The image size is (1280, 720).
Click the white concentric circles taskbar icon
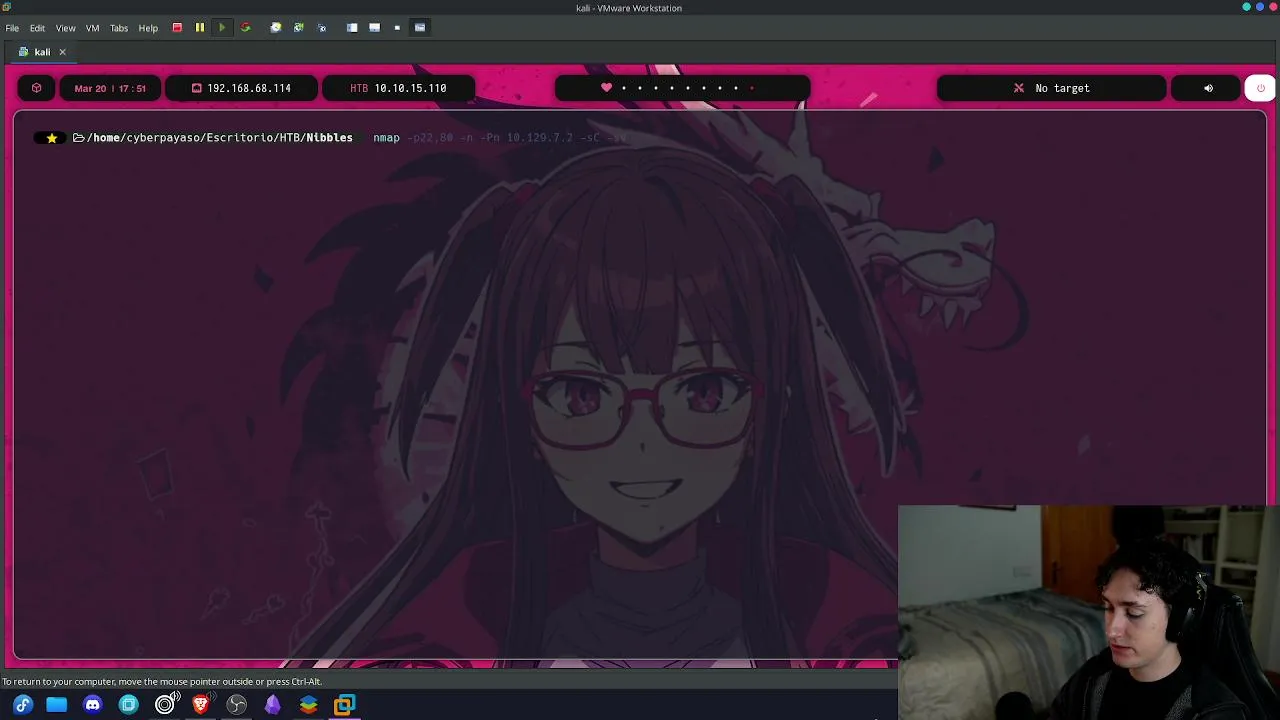point(165,705)
